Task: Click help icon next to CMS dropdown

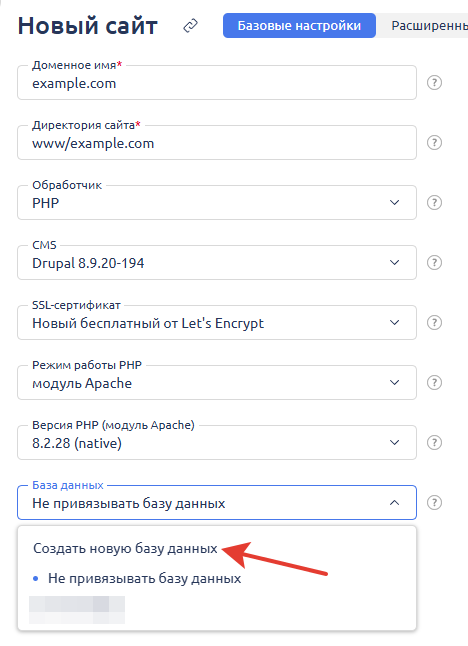Action: (x=434, y=262)
